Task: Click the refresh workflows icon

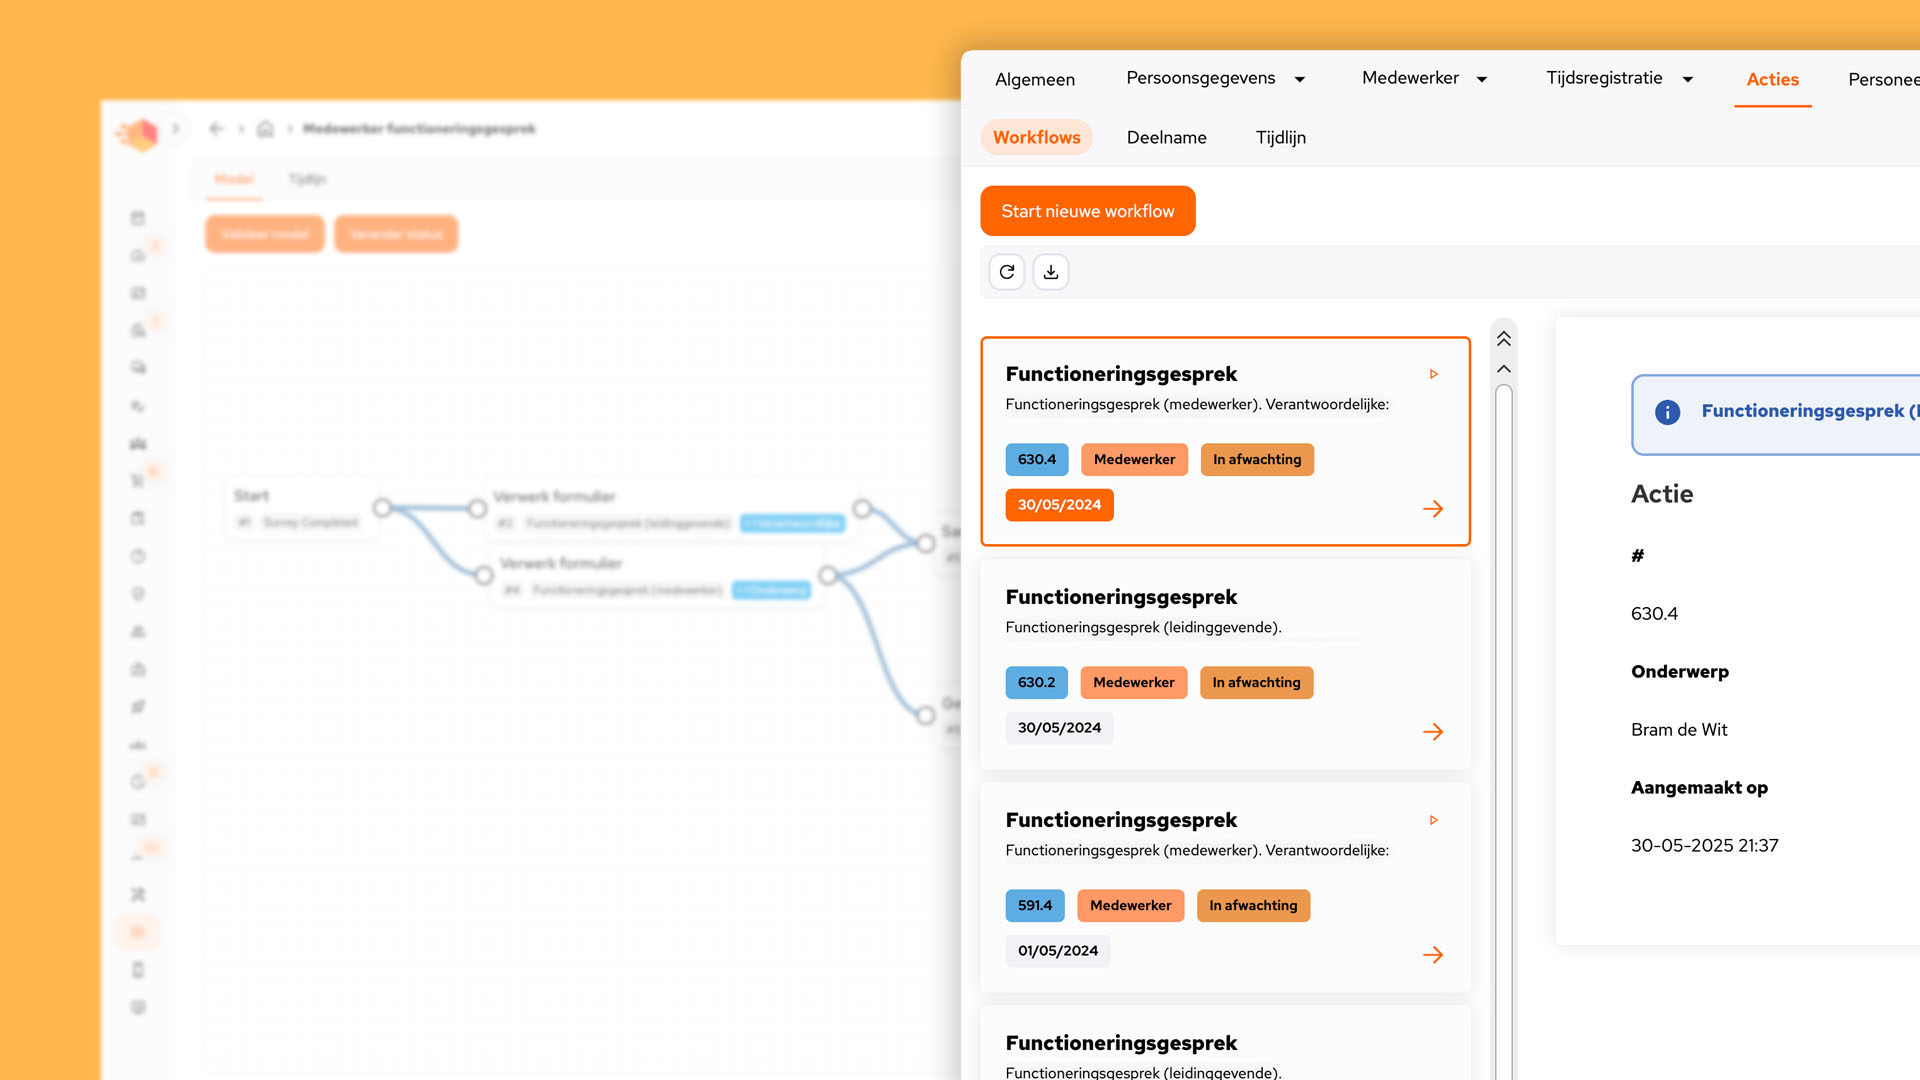Action: click(1007, 272)
